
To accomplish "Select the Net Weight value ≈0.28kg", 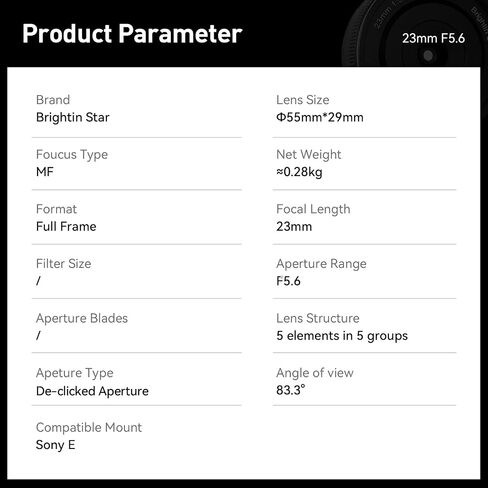I will [299, 172].
